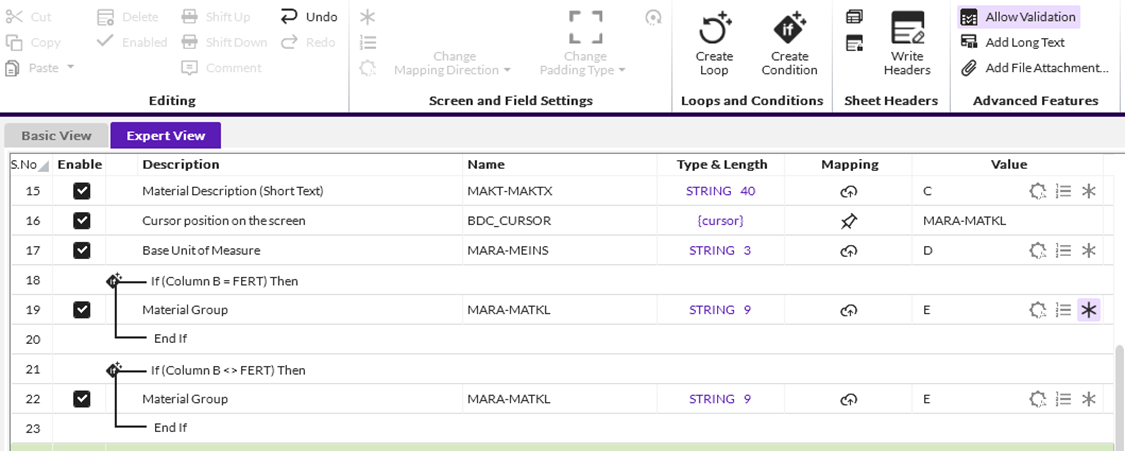The width and height of the screenshot is (1125, 451).
Task: Click highlighted asterisk icon in row 19
Action: point(1089,310)
